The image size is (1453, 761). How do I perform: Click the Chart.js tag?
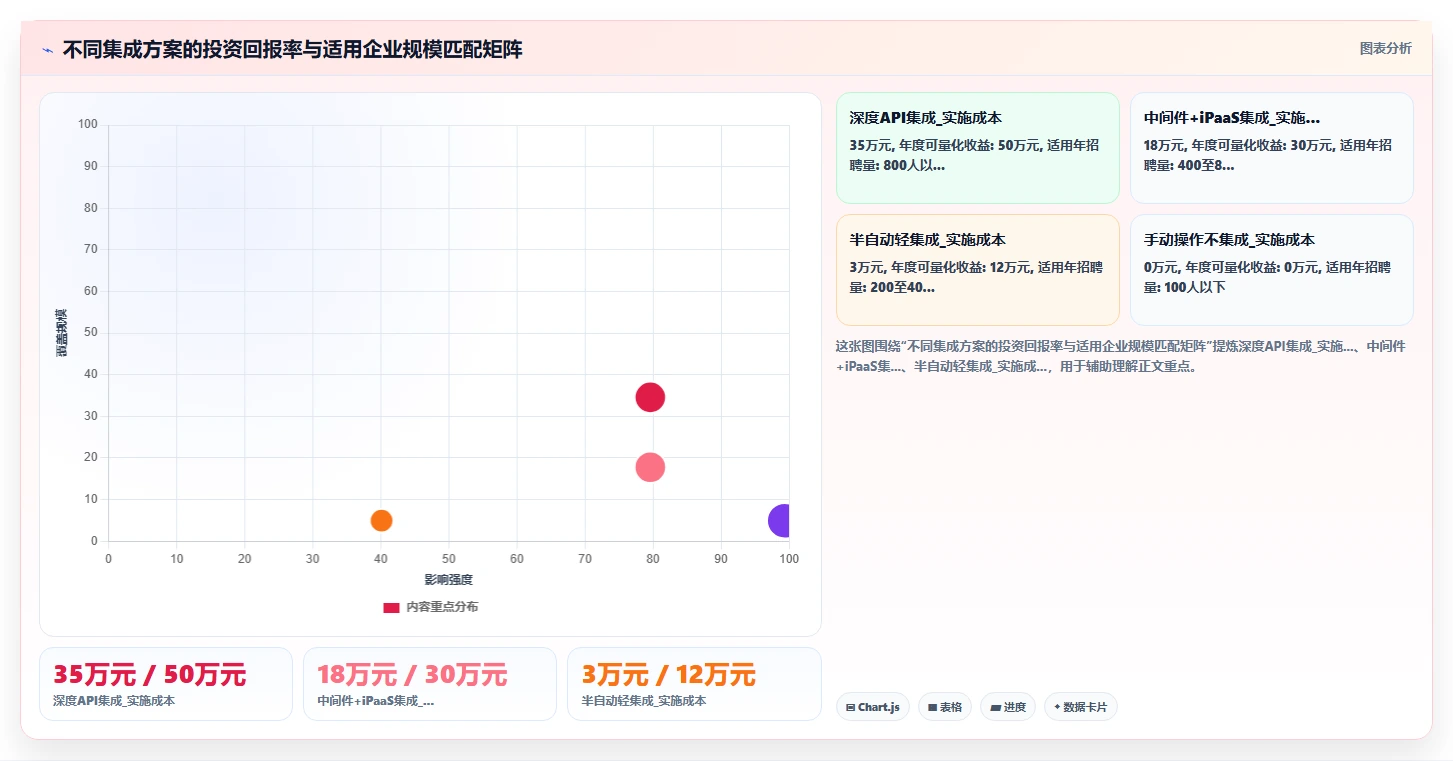[872, 707]
